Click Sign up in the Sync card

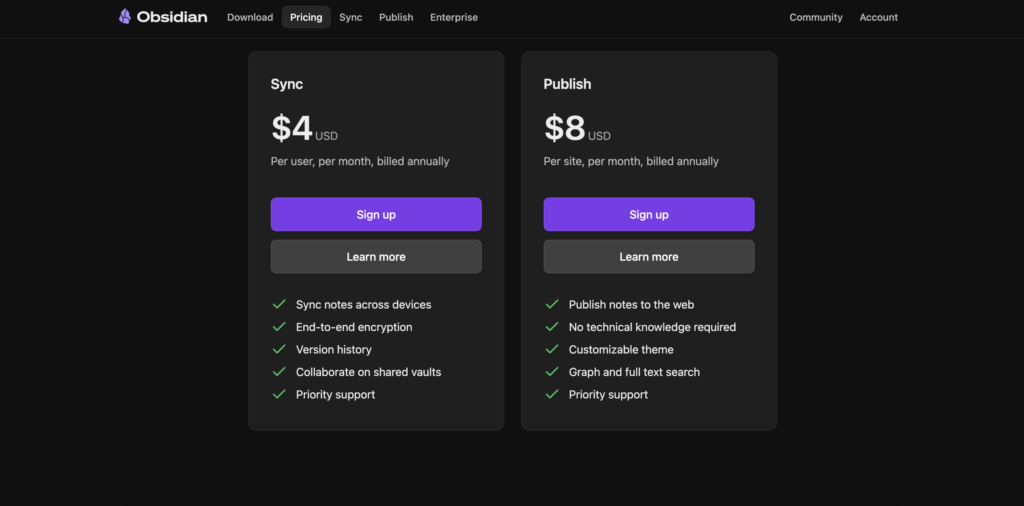[376, 214]
